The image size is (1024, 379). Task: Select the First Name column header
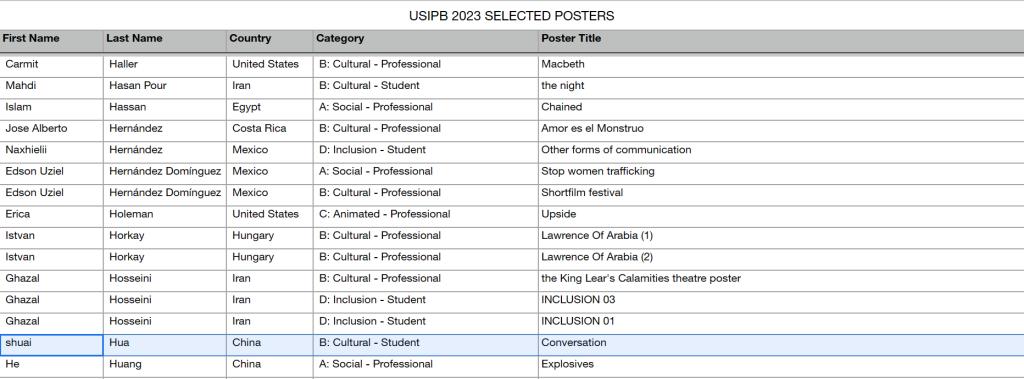(x=52, y=39)
